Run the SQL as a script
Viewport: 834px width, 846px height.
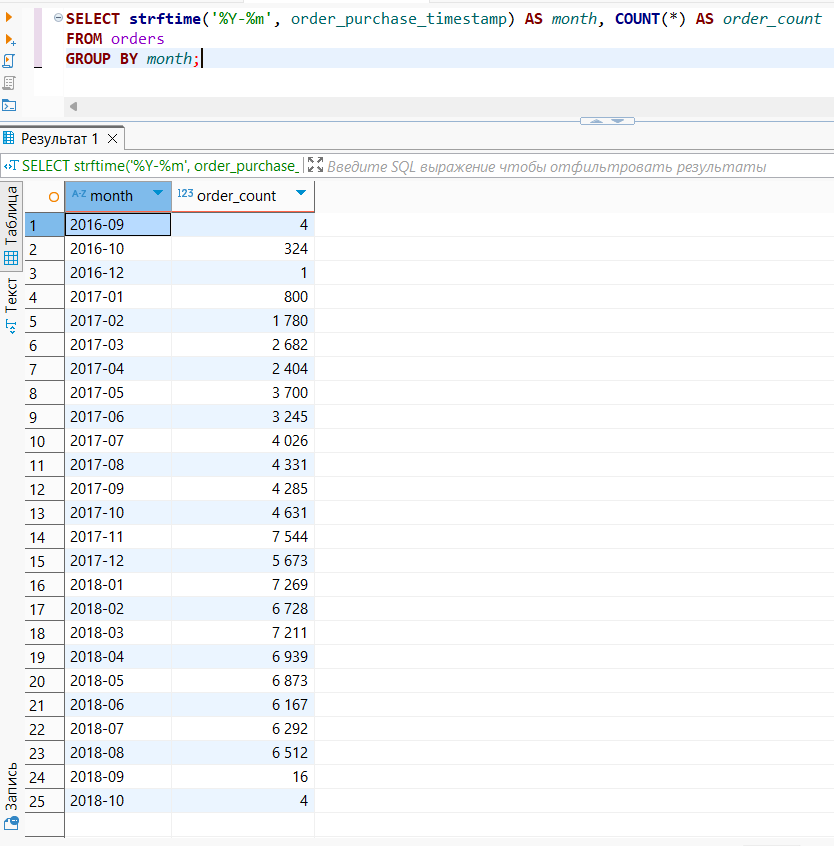point(10,61)
